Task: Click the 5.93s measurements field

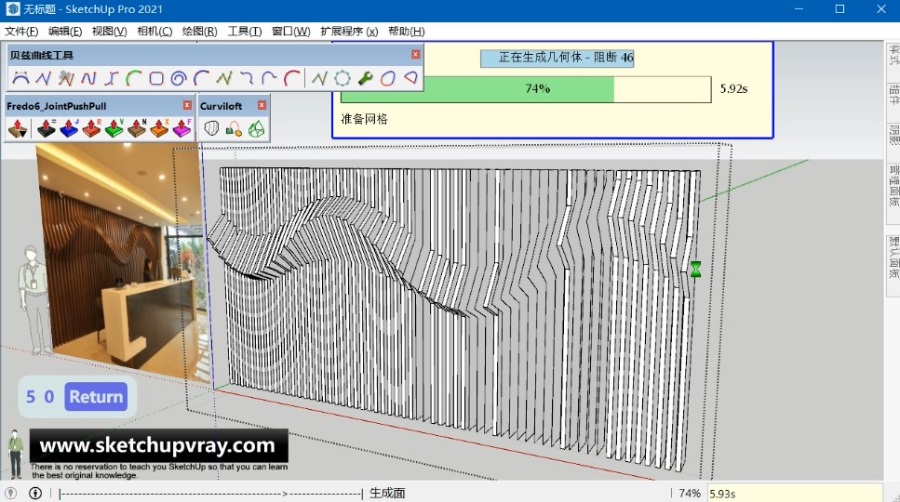Action: [x=795, y=493]
